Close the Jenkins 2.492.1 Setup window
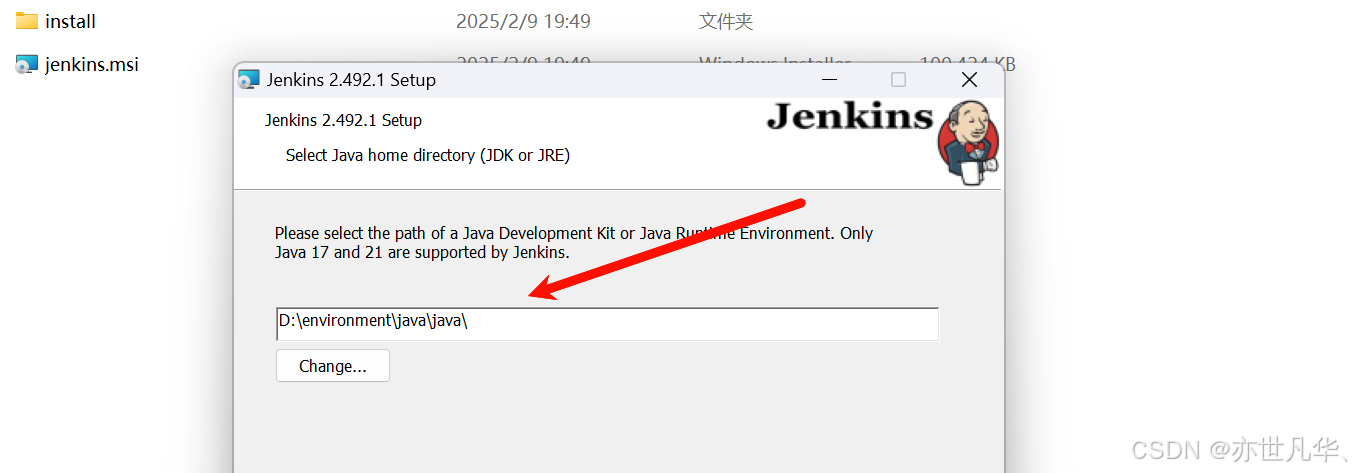Image resolution: width=1369 pixels, height=473 pixels. click(969, 80)
